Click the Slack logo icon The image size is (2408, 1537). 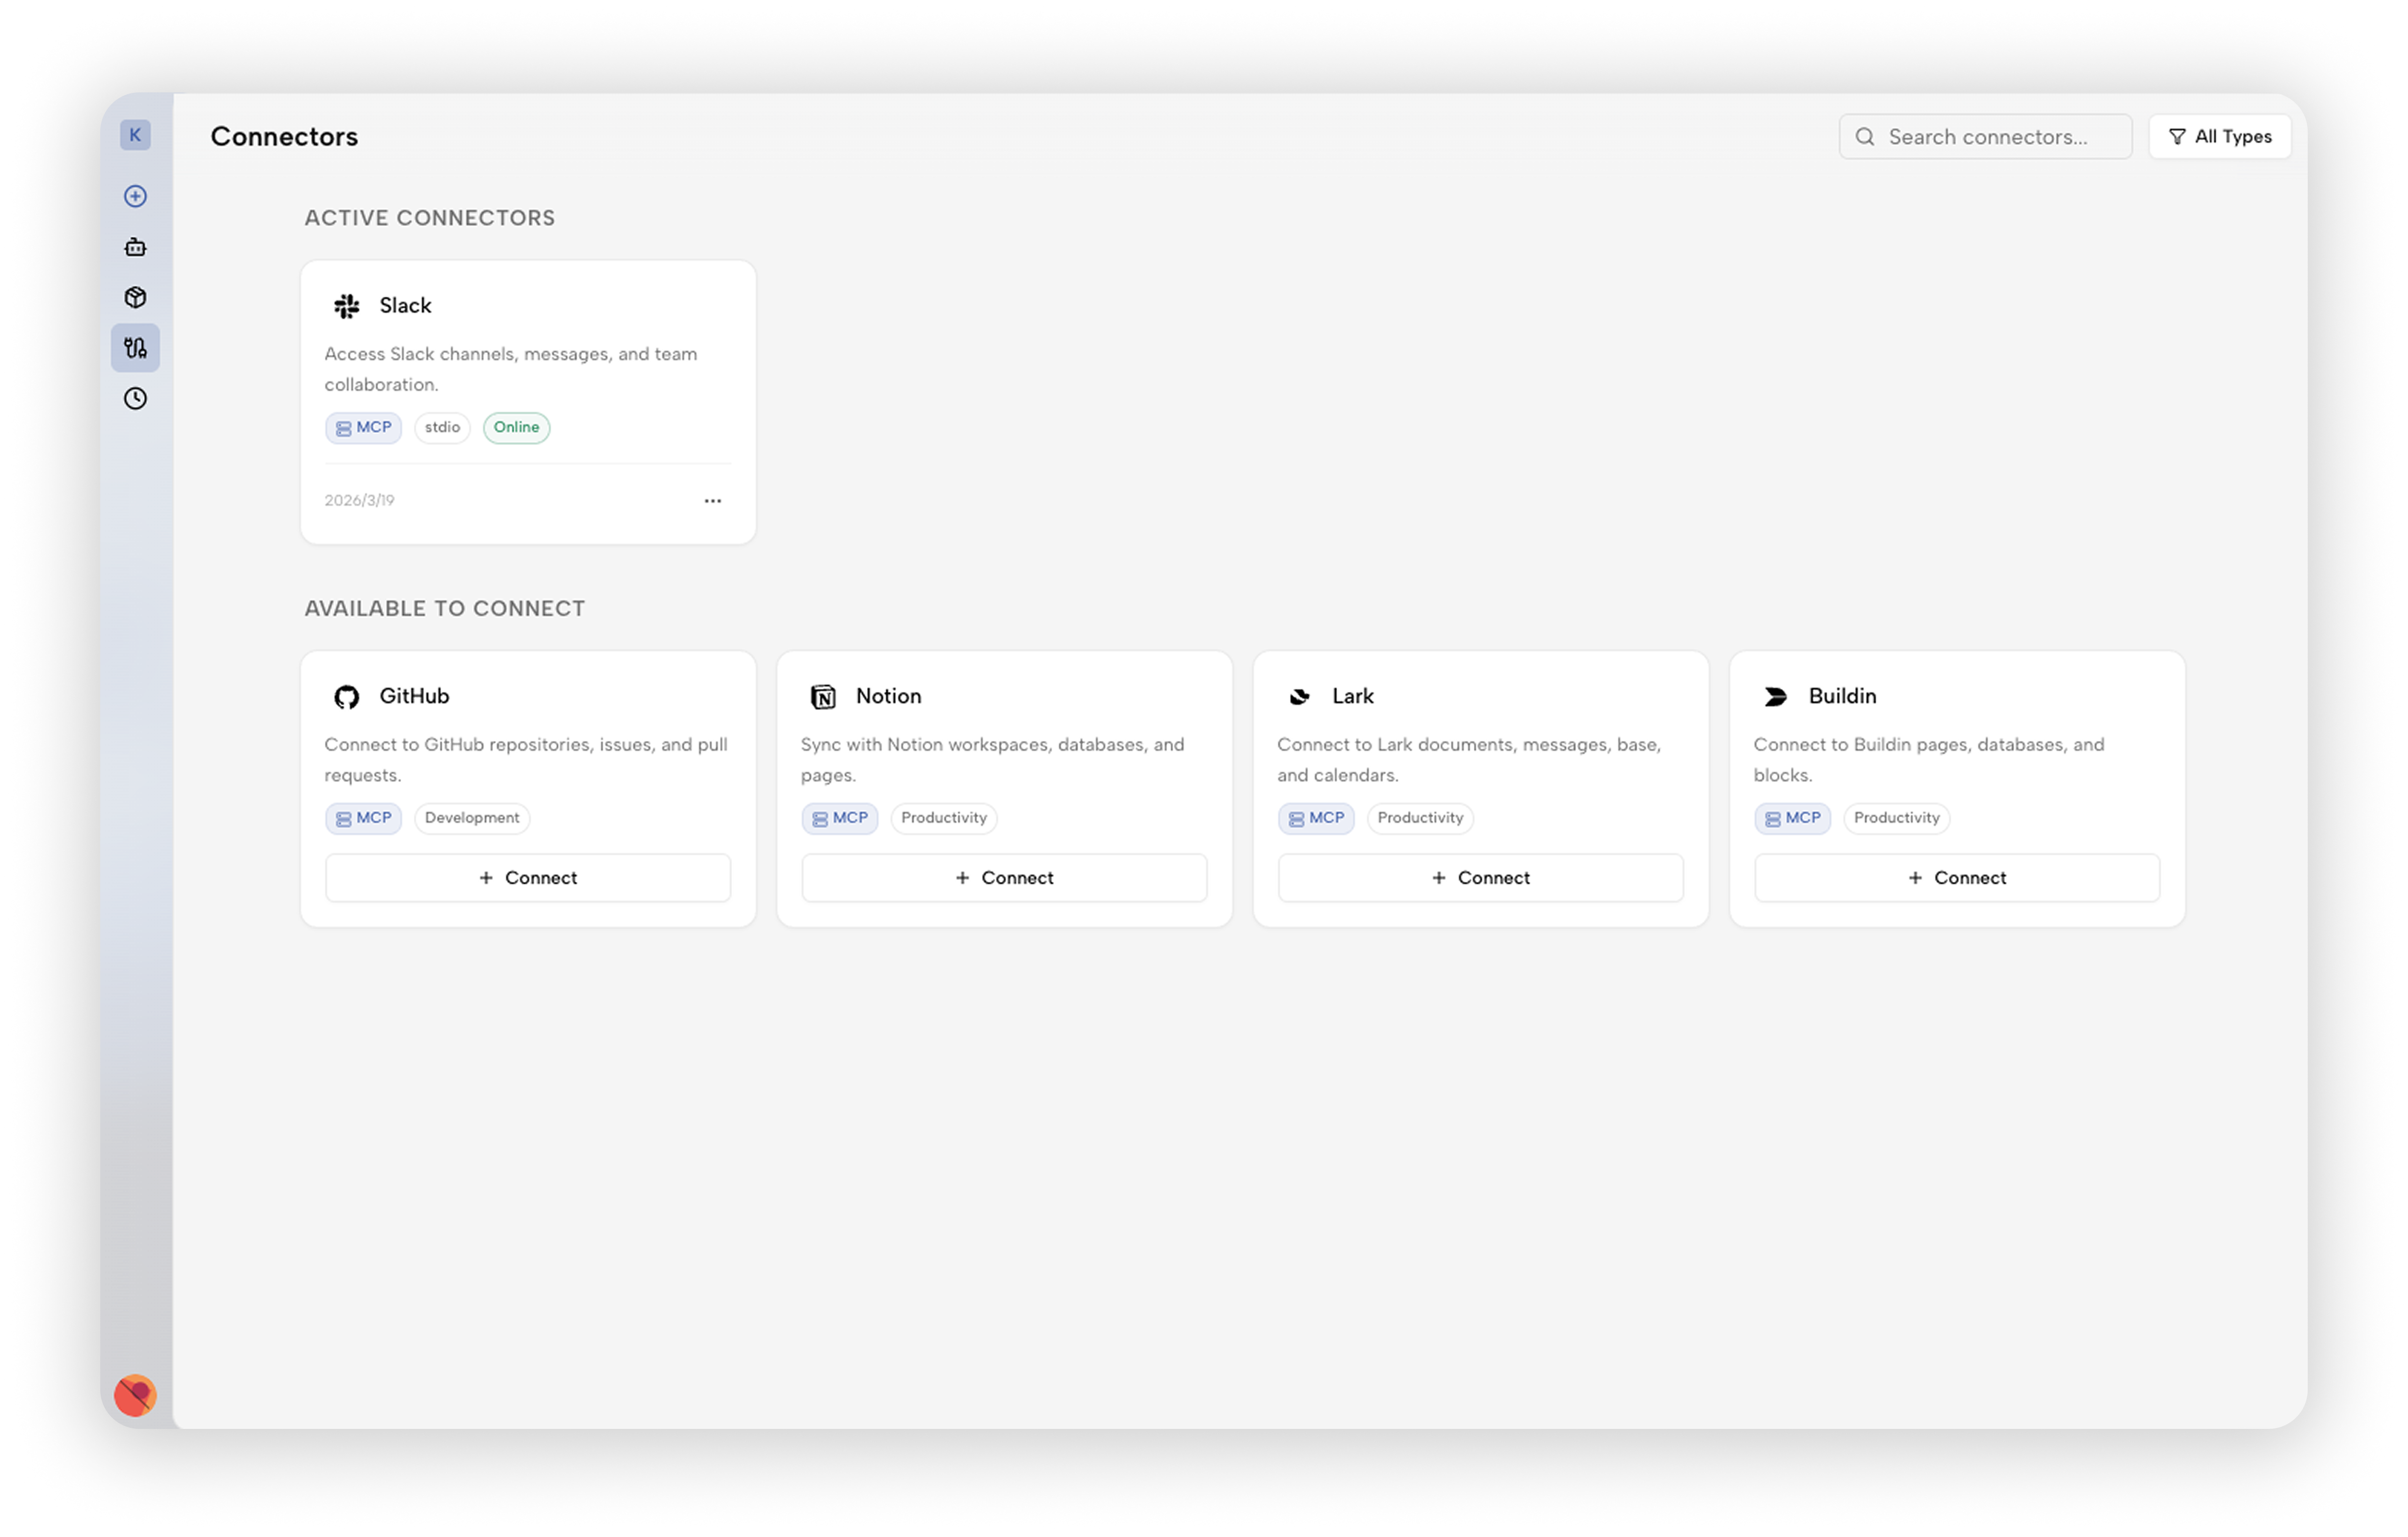click(x=347, y=306)
